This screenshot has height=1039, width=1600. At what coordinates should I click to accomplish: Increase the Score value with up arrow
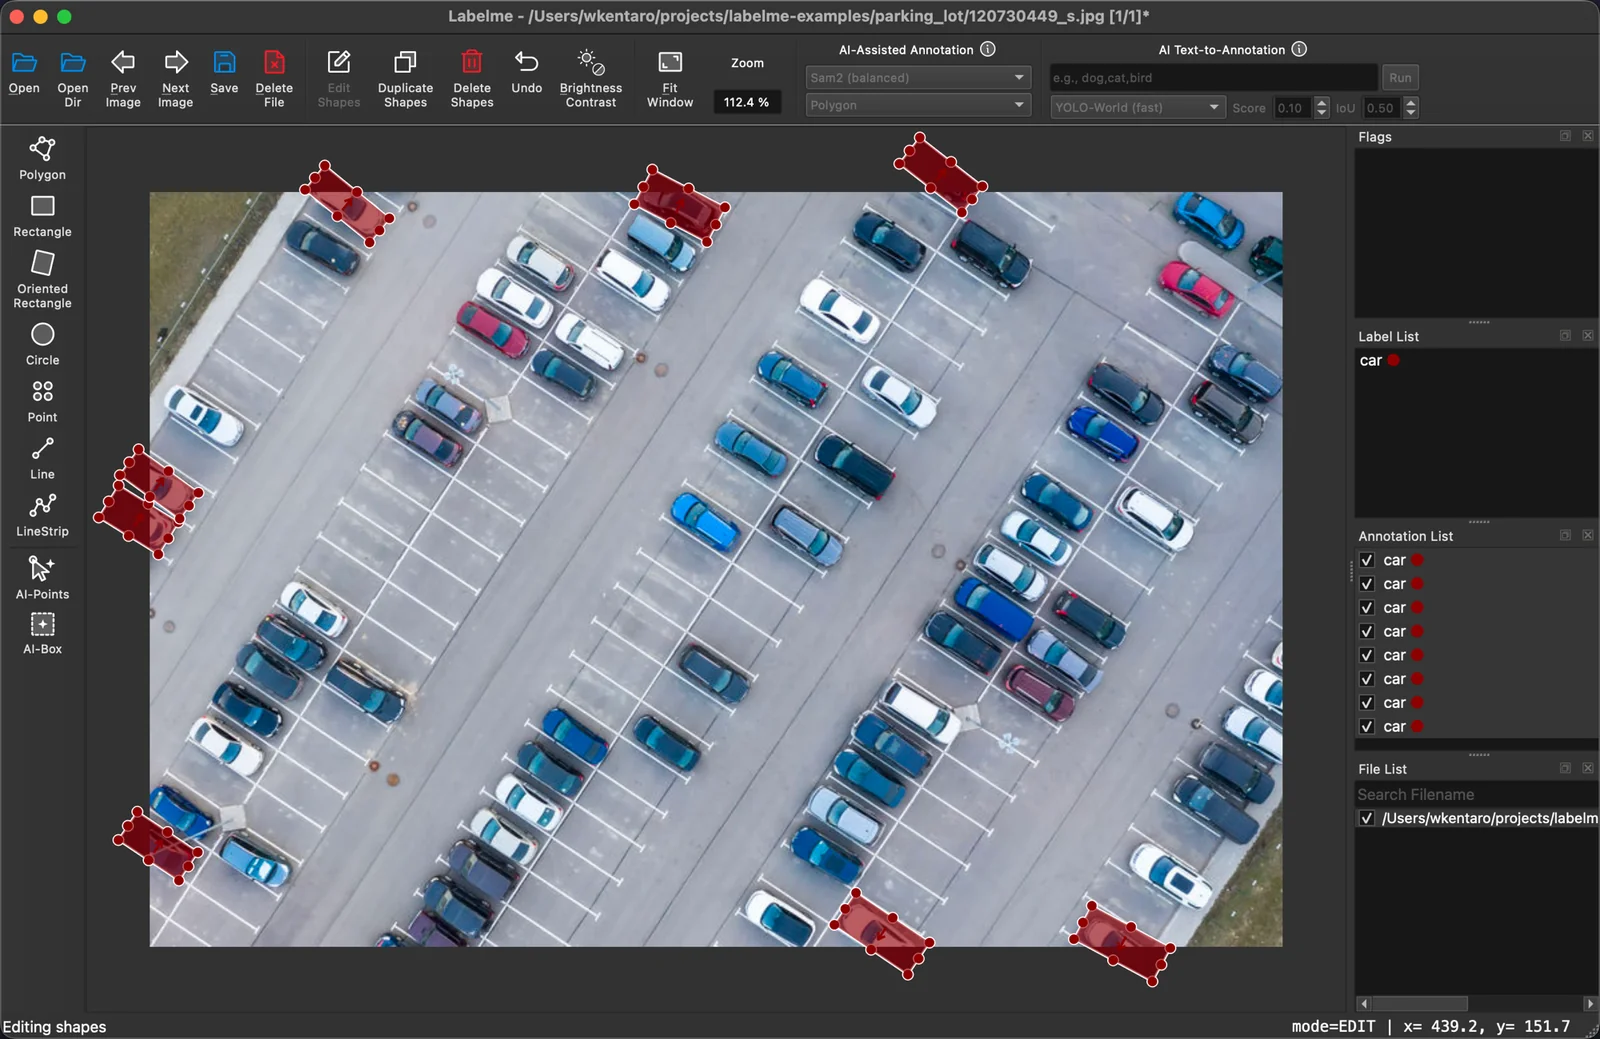[x=1322, y=102]
